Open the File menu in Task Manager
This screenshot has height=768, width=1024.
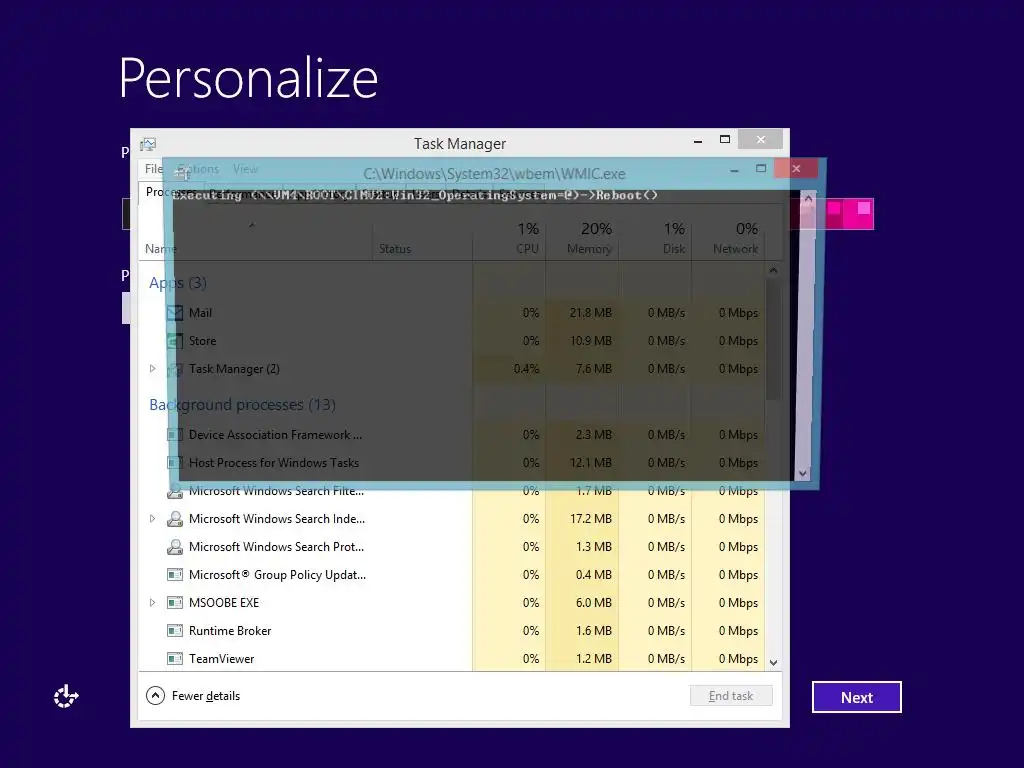(153, 169)
